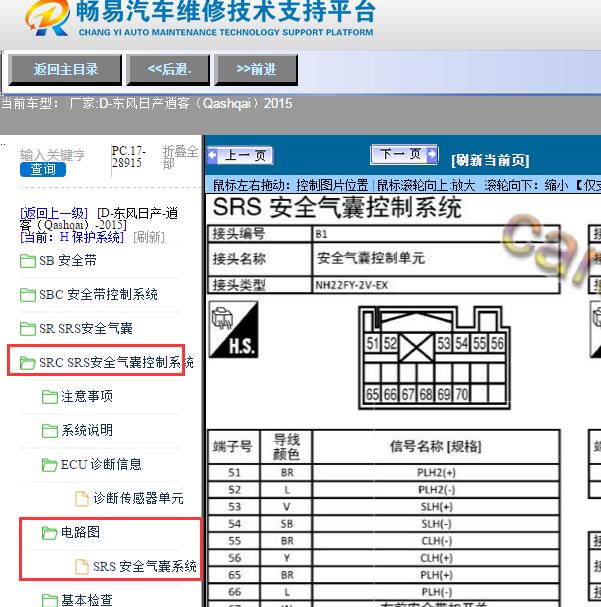Open the SB 安全带 tree item
601x607 pixels.
[68, 261]
